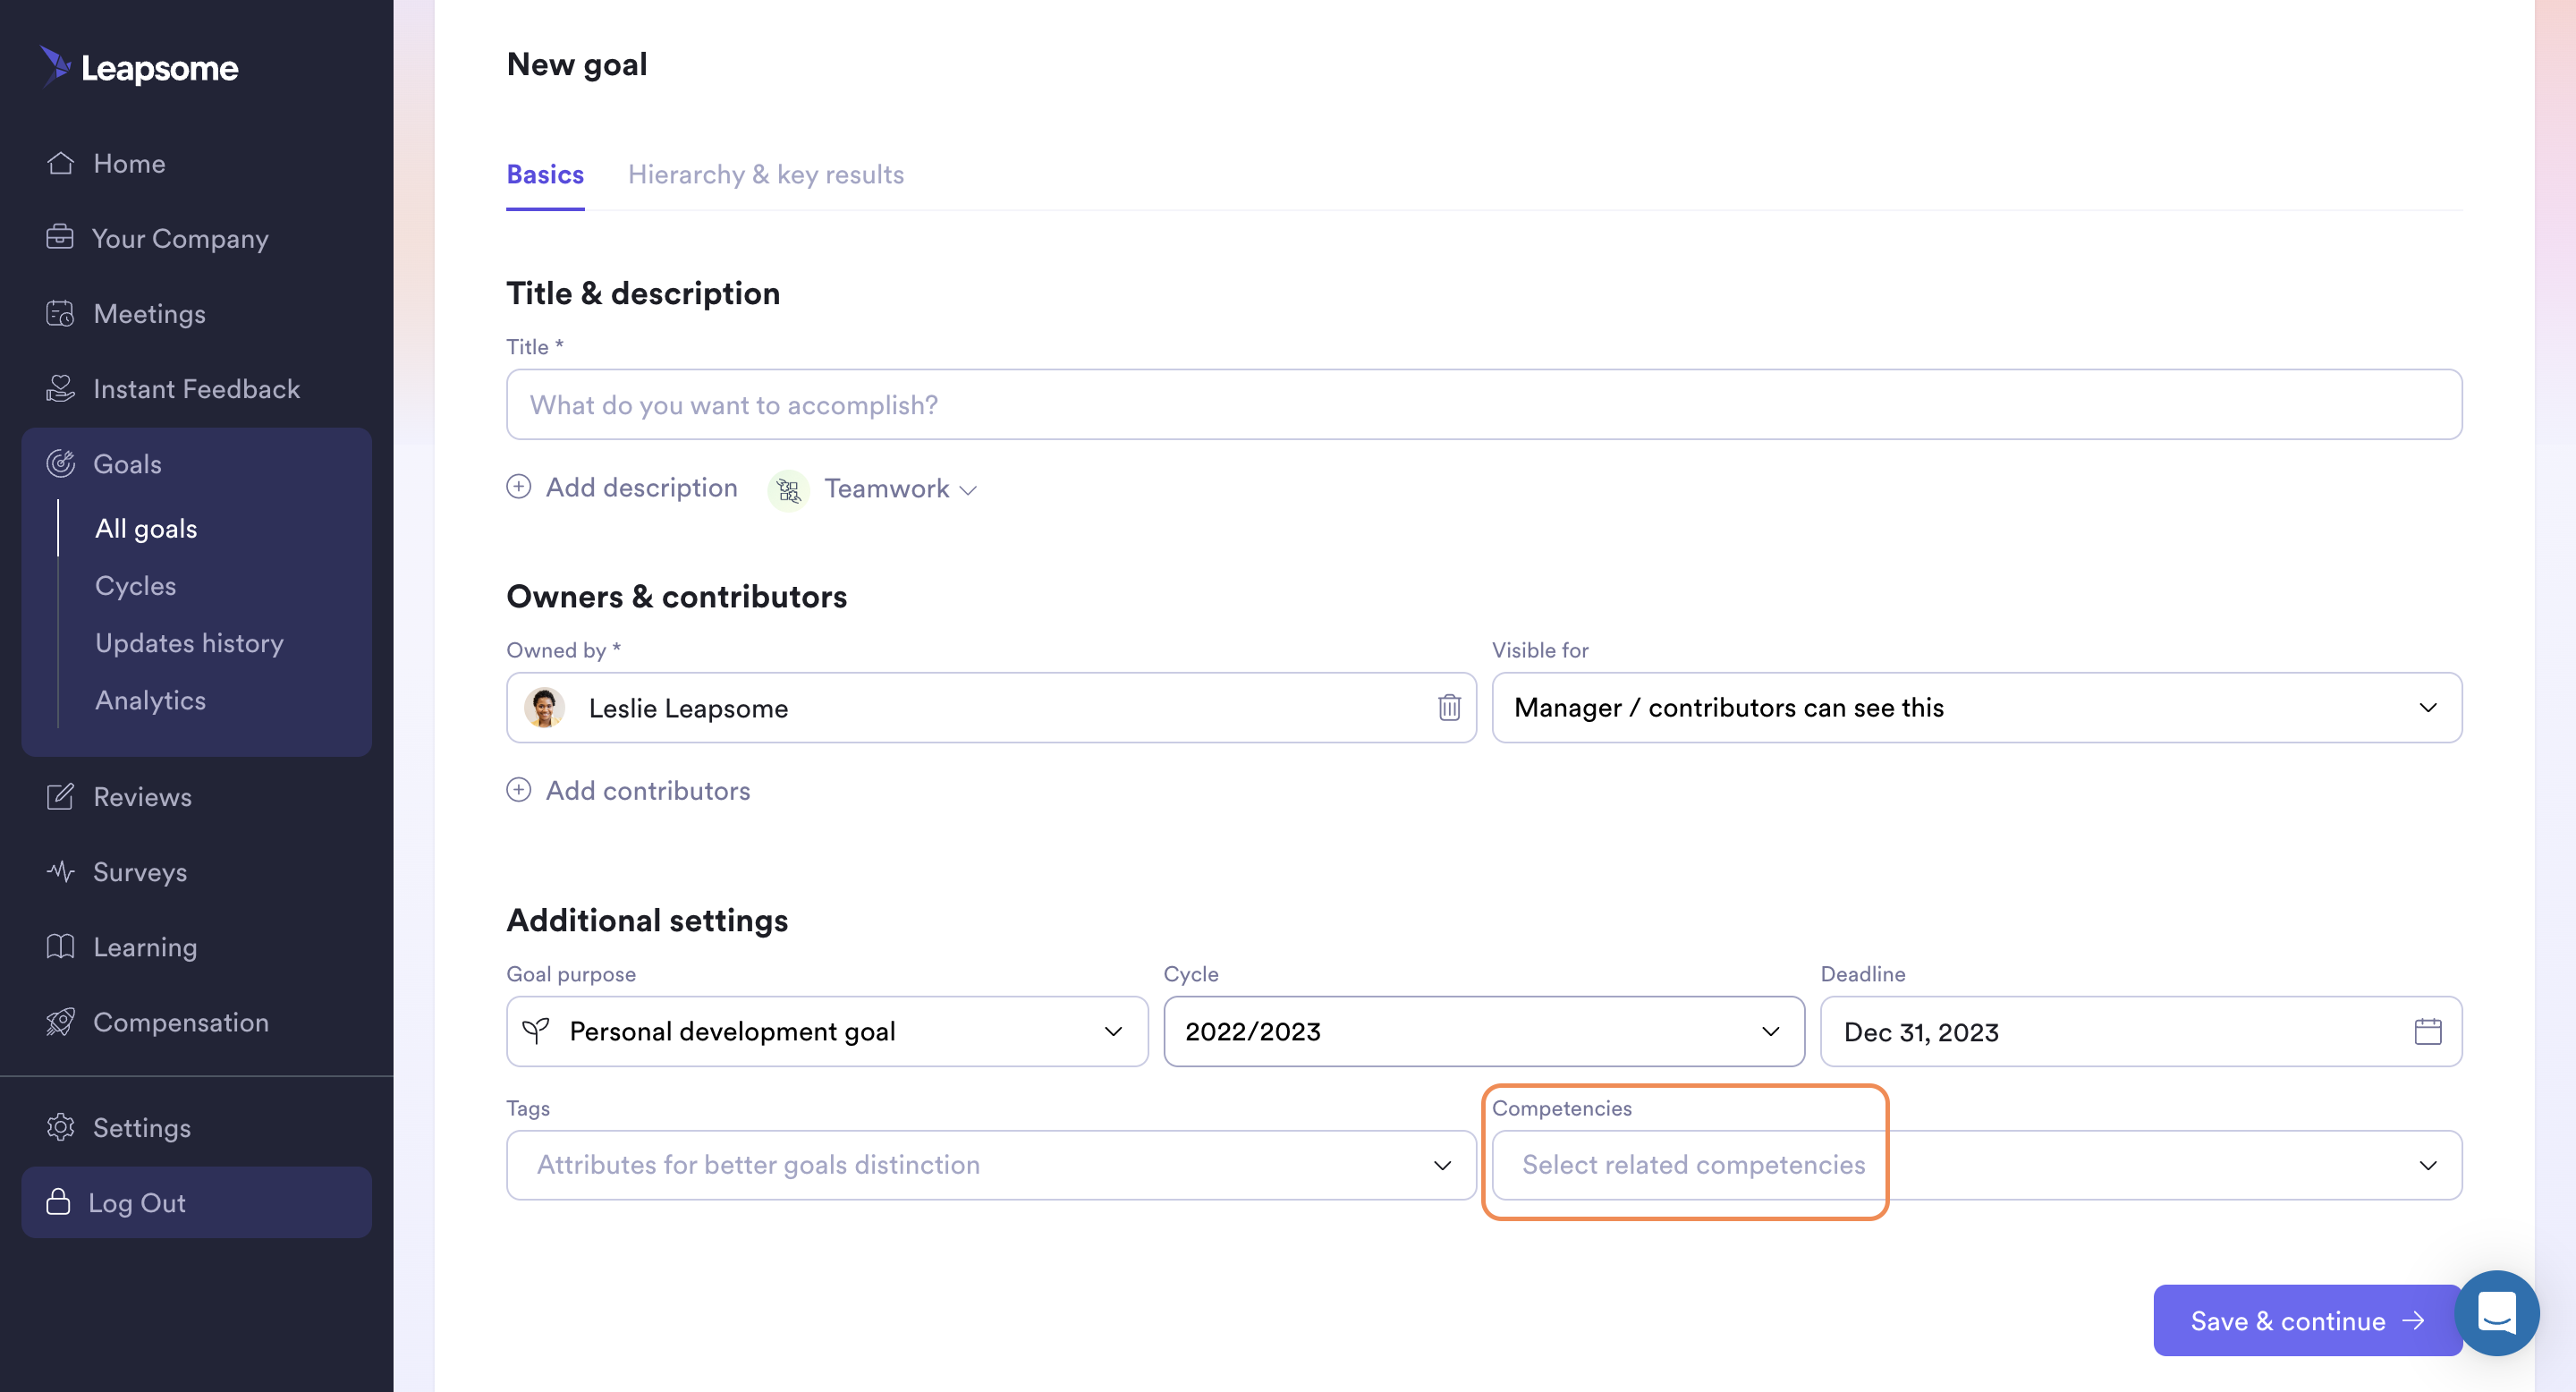
Task: Select Updates history submenu item
Action: 189,642
